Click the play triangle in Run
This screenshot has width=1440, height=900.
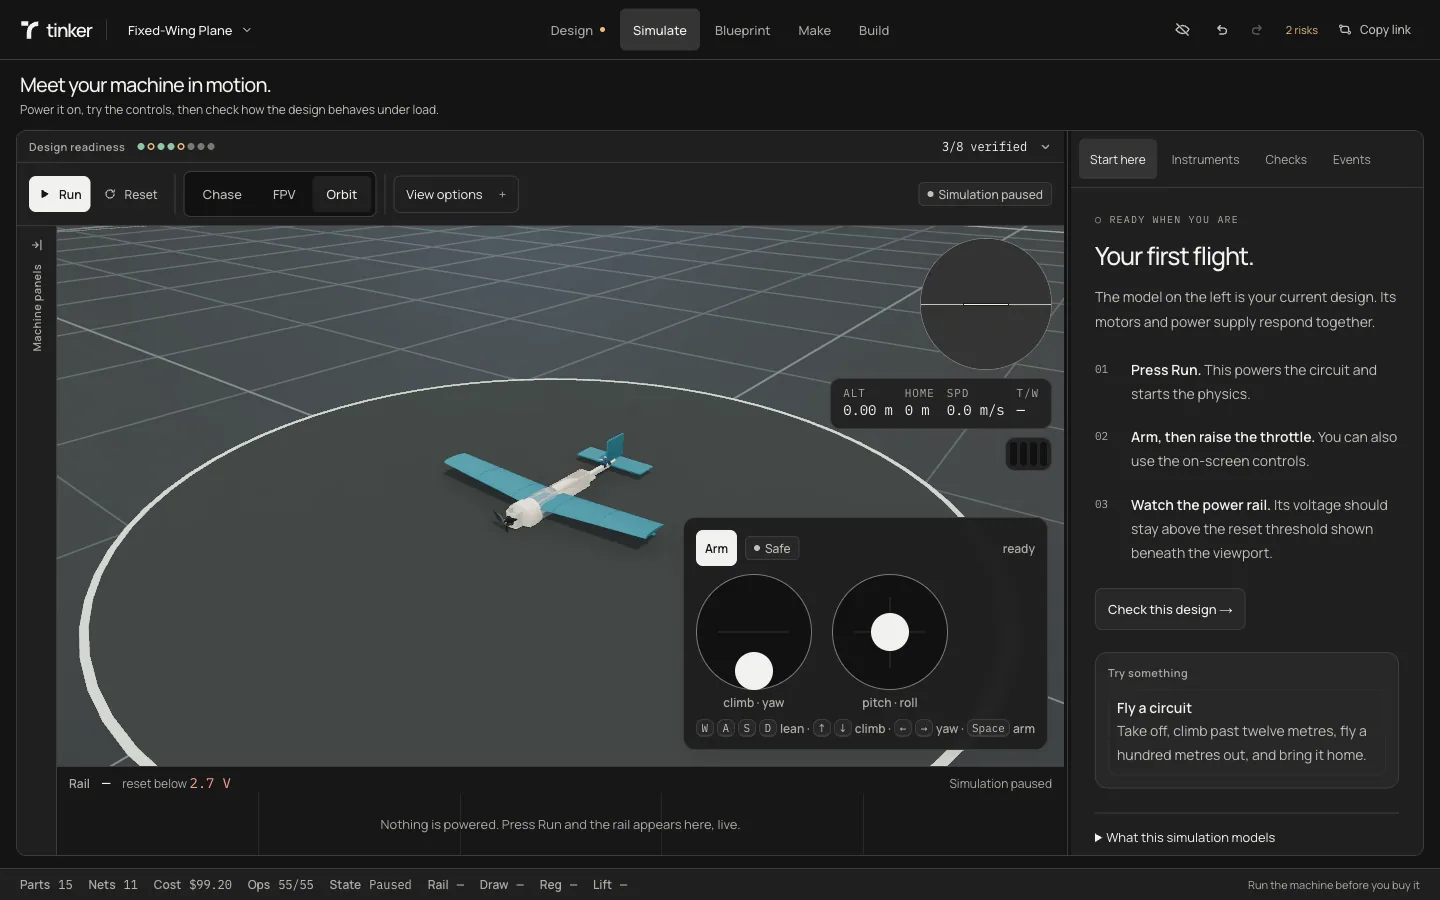45,194
